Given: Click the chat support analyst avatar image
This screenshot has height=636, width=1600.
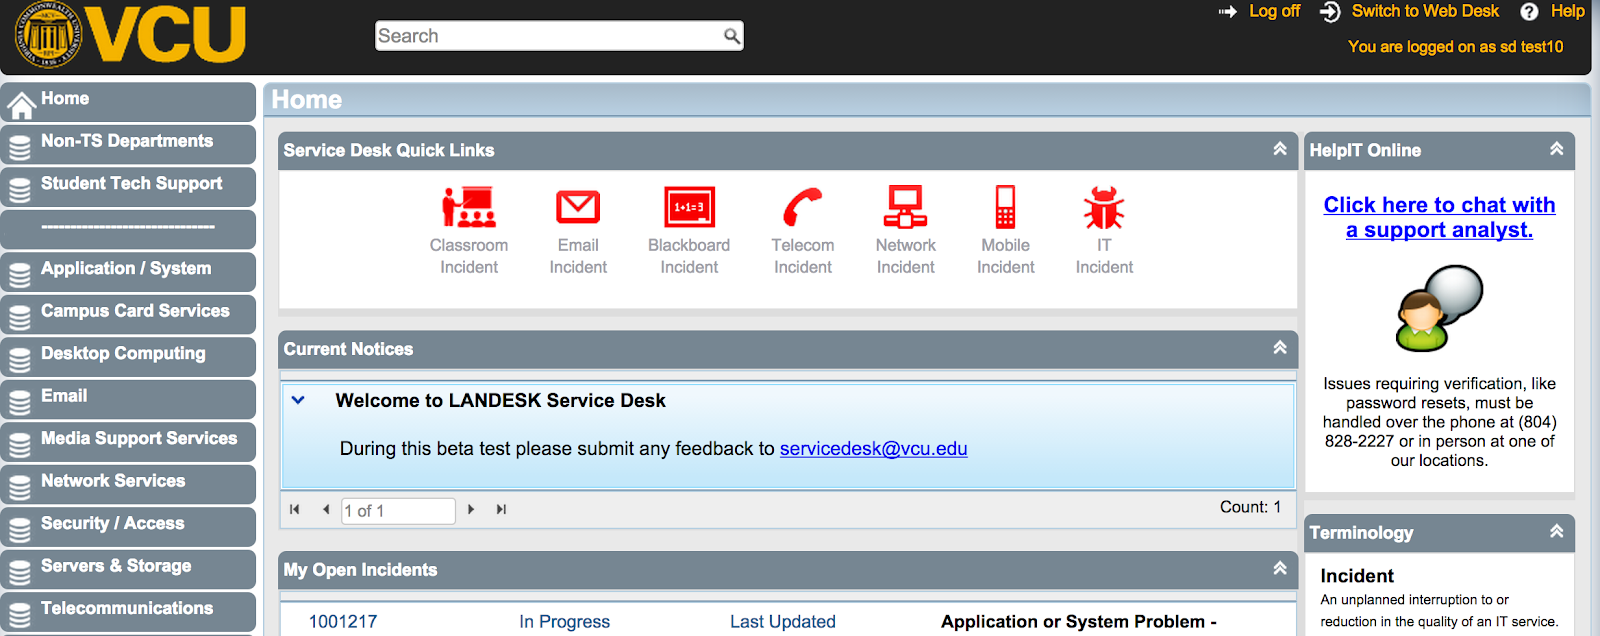Looking at the screenshot, I should pos(1439,307).
